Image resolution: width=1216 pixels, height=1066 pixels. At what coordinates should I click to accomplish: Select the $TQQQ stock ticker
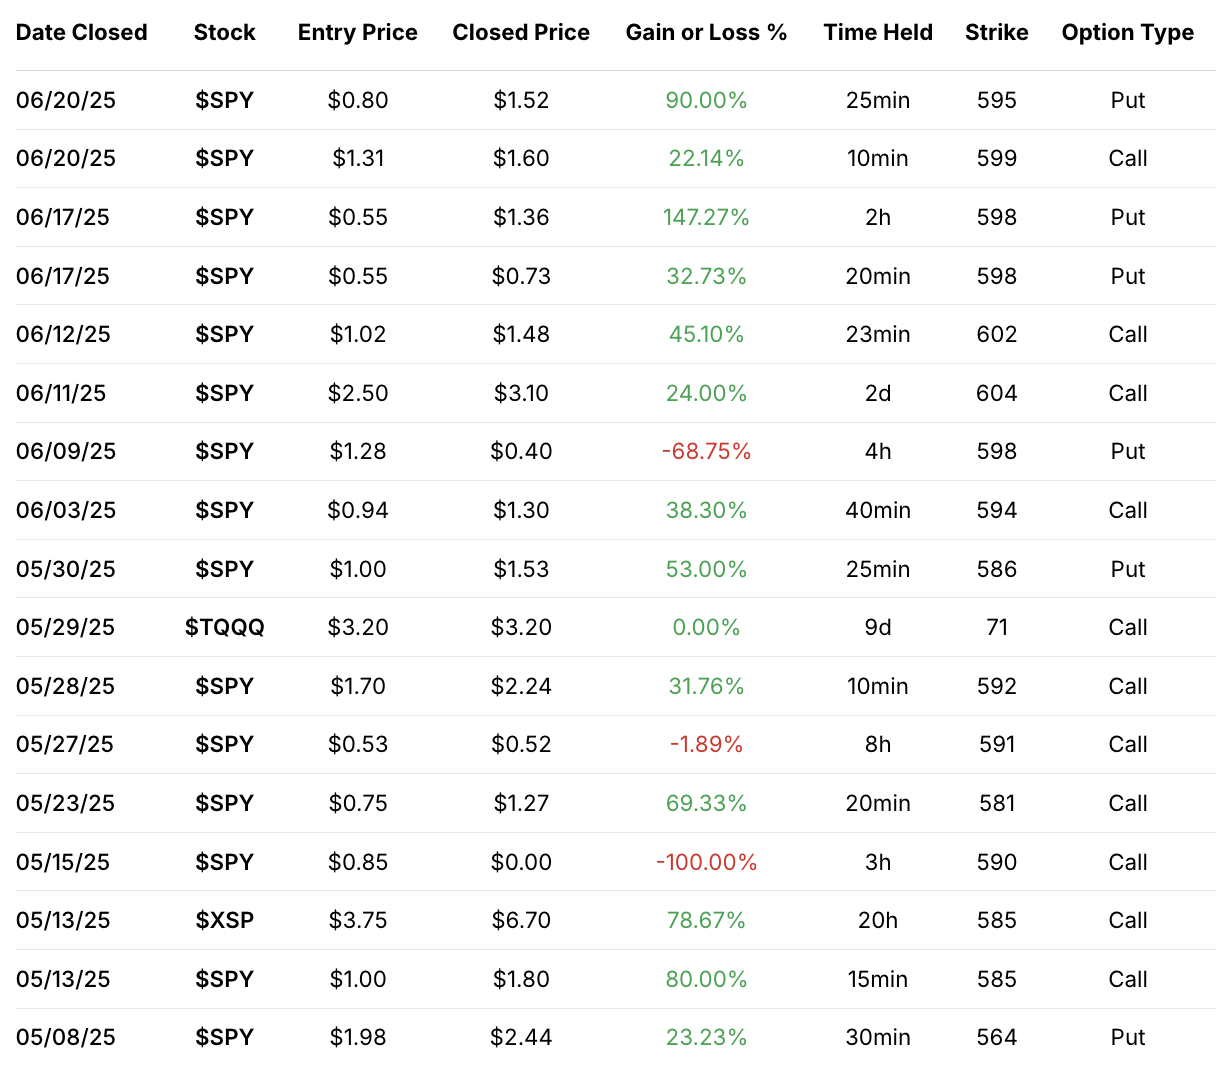coord(224,627)
